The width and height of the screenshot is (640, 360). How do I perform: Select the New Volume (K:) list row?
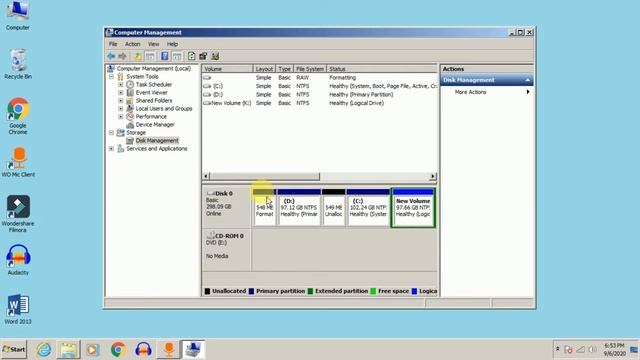pyautogui.click(x=320, y=103)
